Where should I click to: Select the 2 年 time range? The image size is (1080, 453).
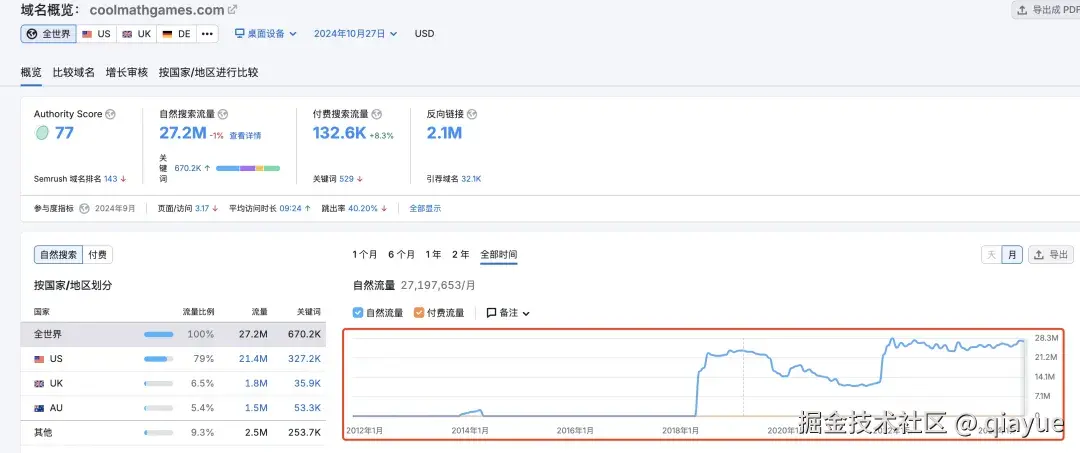click(x=461, y=255)
